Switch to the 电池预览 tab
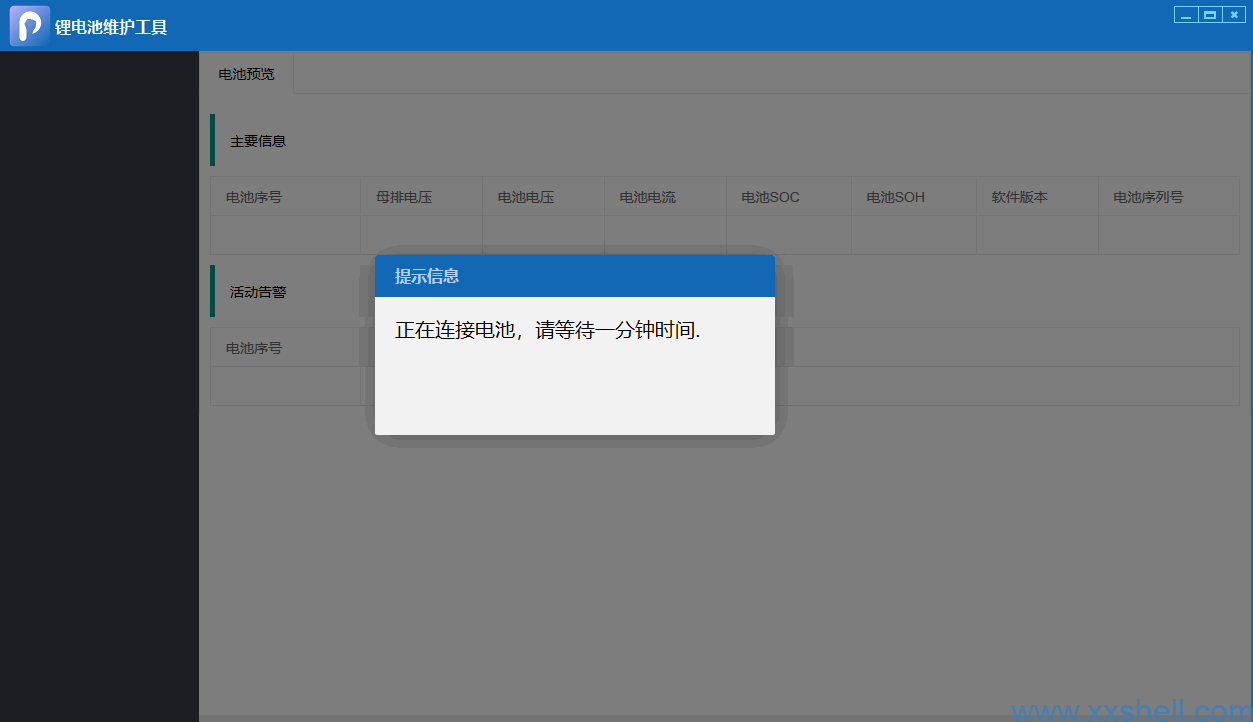The height and width of the screenshot is (722, 1253). point(246,74)
